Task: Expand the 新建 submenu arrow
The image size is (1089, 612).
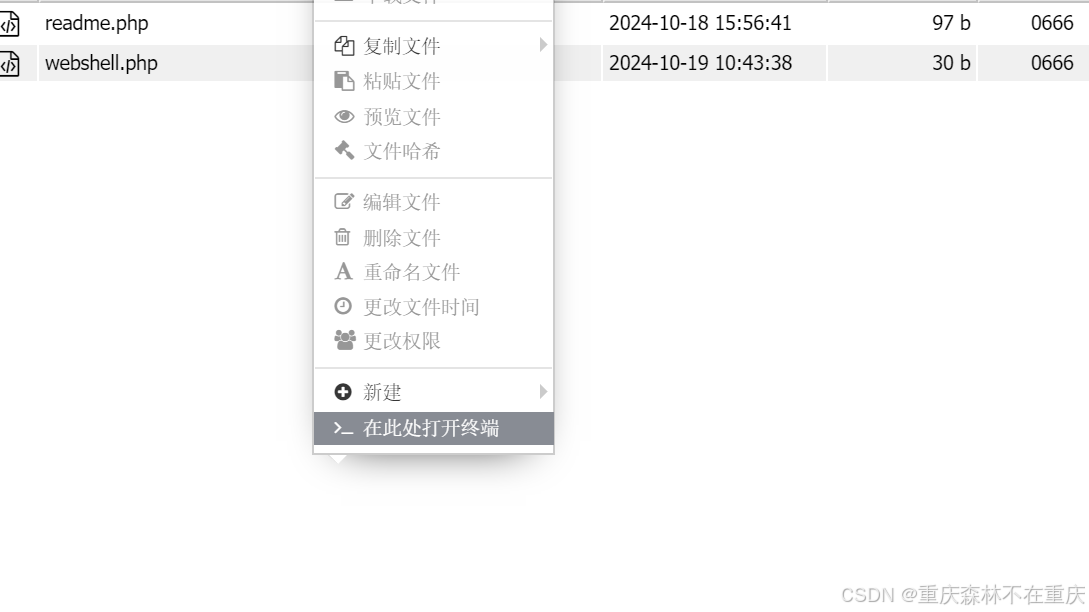Action: [x=543, y=392]
